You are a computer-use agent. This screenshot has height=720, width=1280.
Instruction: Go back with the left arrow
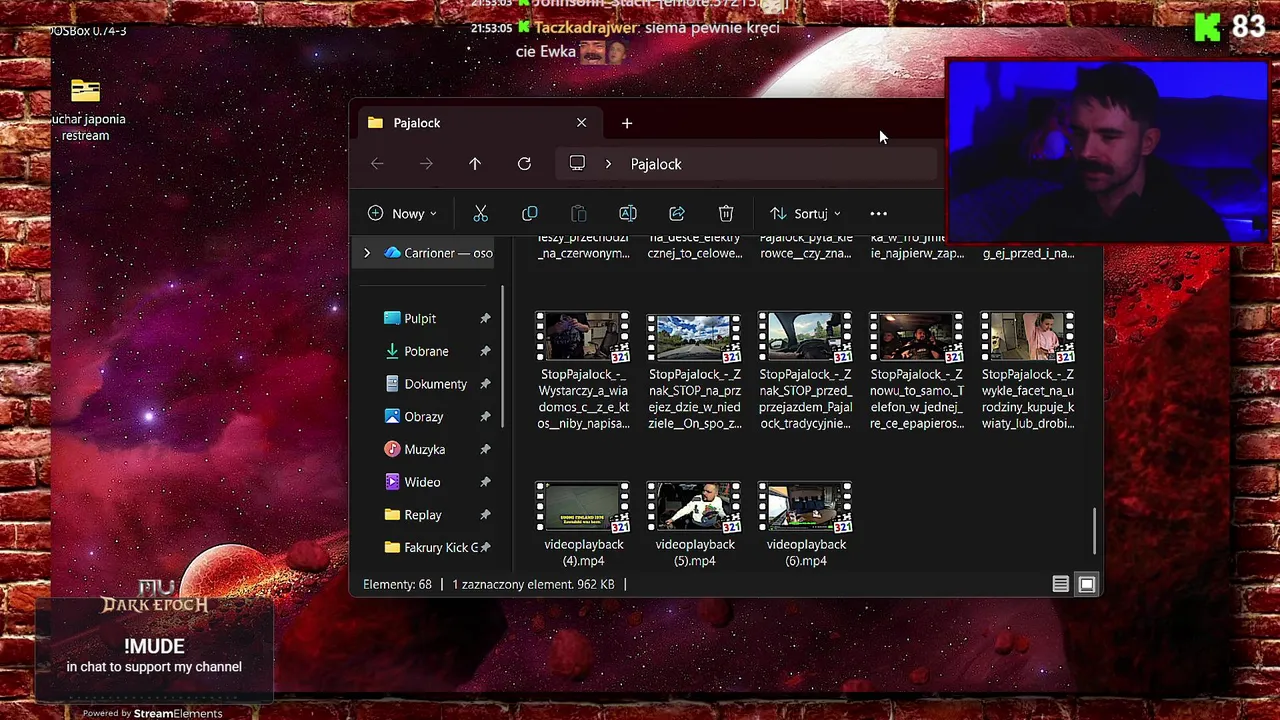pyautogui.click(x=377, y=164)
